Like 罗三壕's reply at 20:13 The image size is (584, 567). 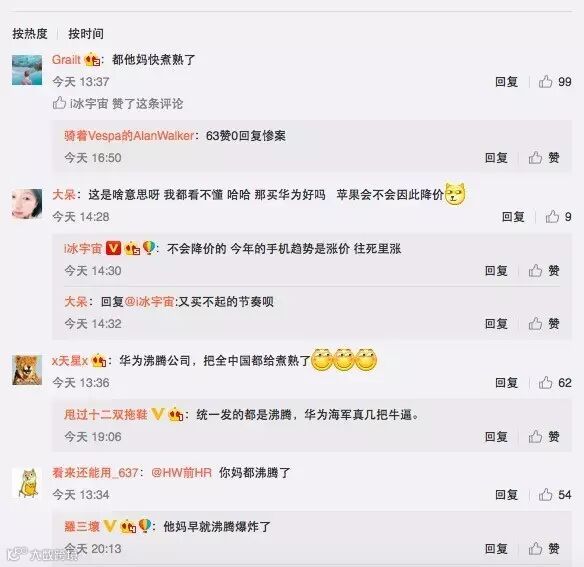544,548
